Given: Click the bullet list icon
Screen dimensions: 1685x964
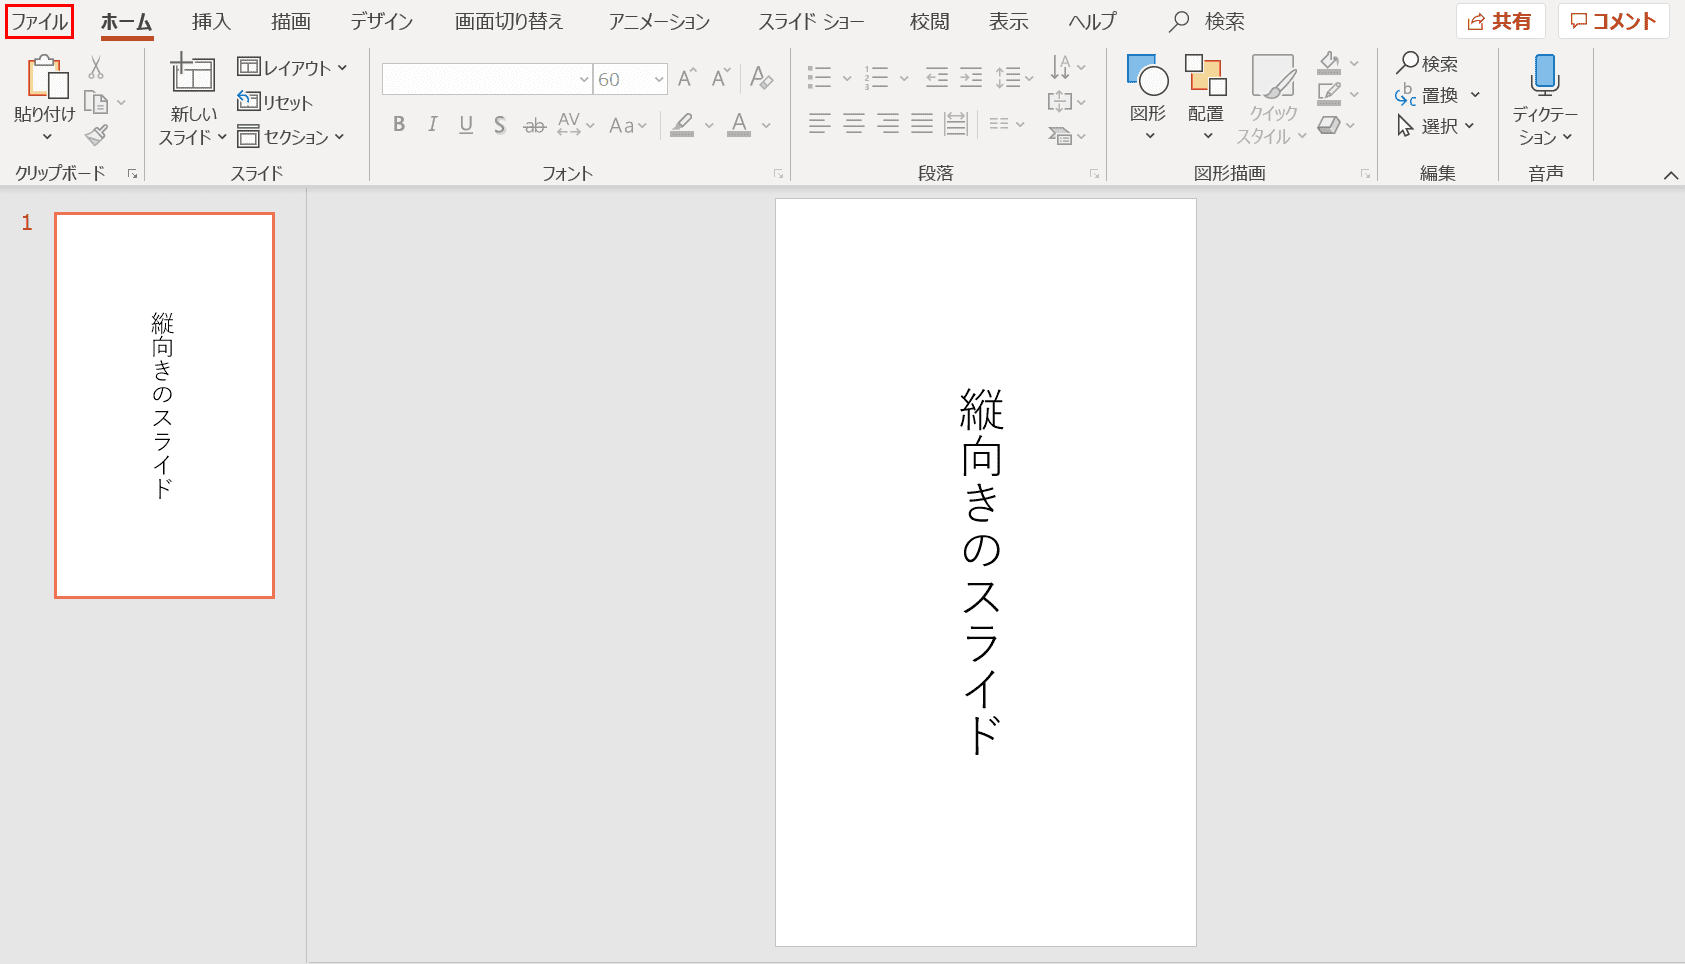Looking at the screenshot, I should pos(820,77).
